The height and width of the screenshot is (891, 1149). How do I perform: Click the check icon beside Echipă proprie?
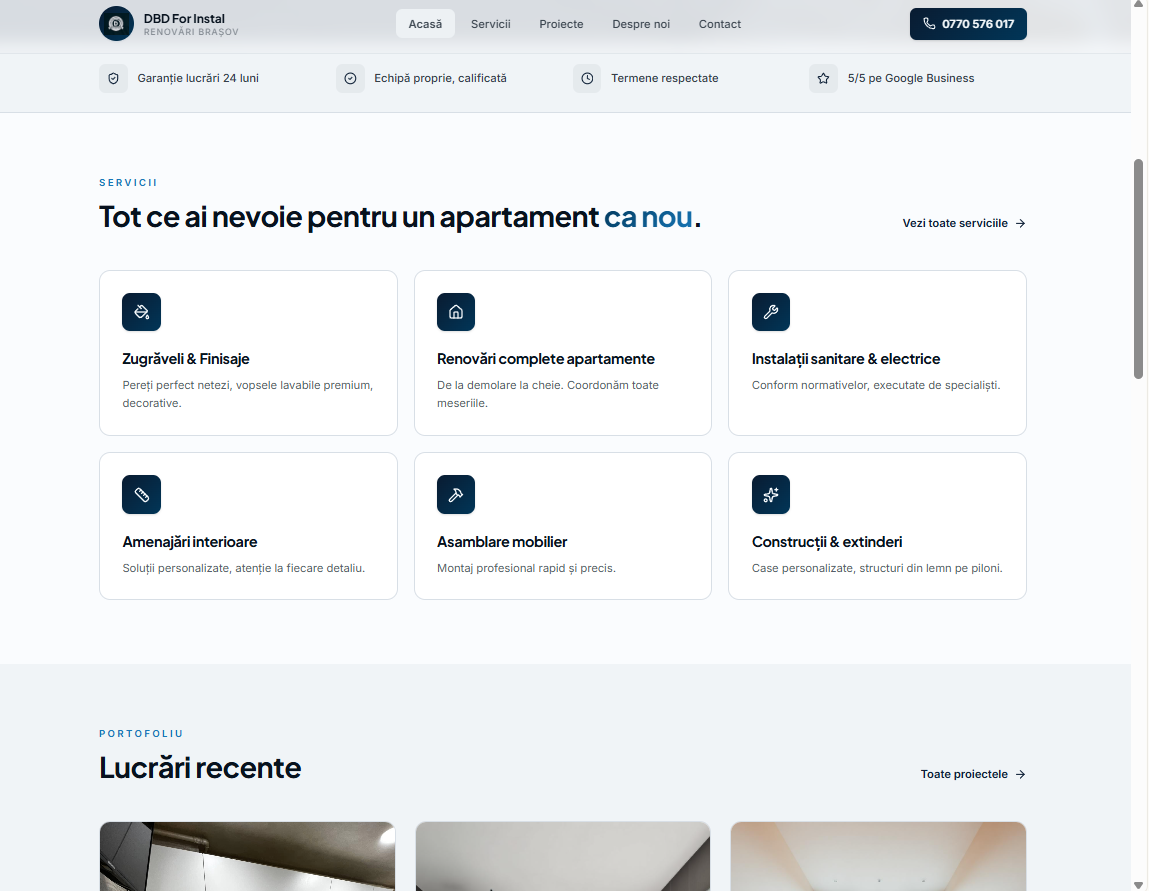click(350, 77)
